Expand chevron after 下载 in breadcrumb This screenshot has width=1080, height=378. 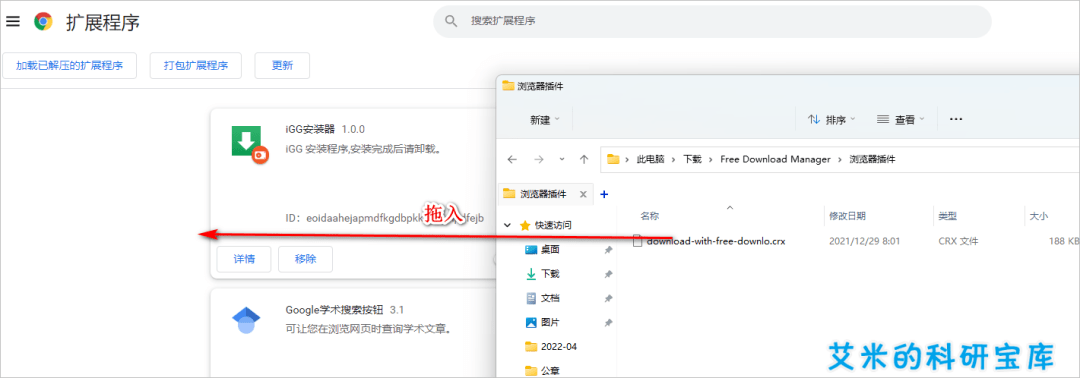click(711, 159)
